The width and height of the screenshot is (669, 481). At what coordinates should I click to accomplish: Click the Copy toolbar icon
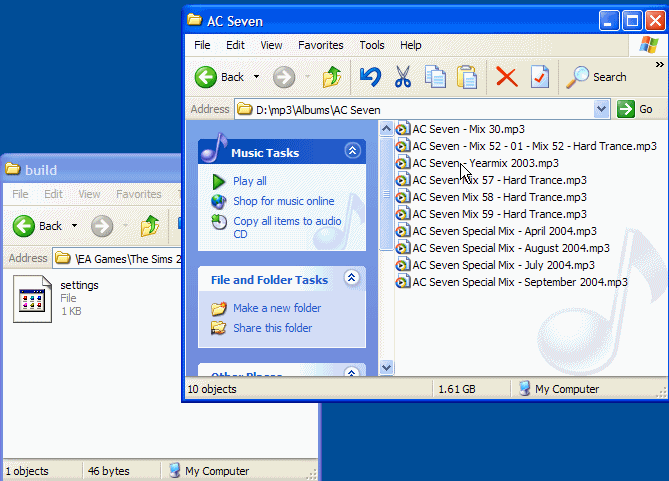point(435,77)
